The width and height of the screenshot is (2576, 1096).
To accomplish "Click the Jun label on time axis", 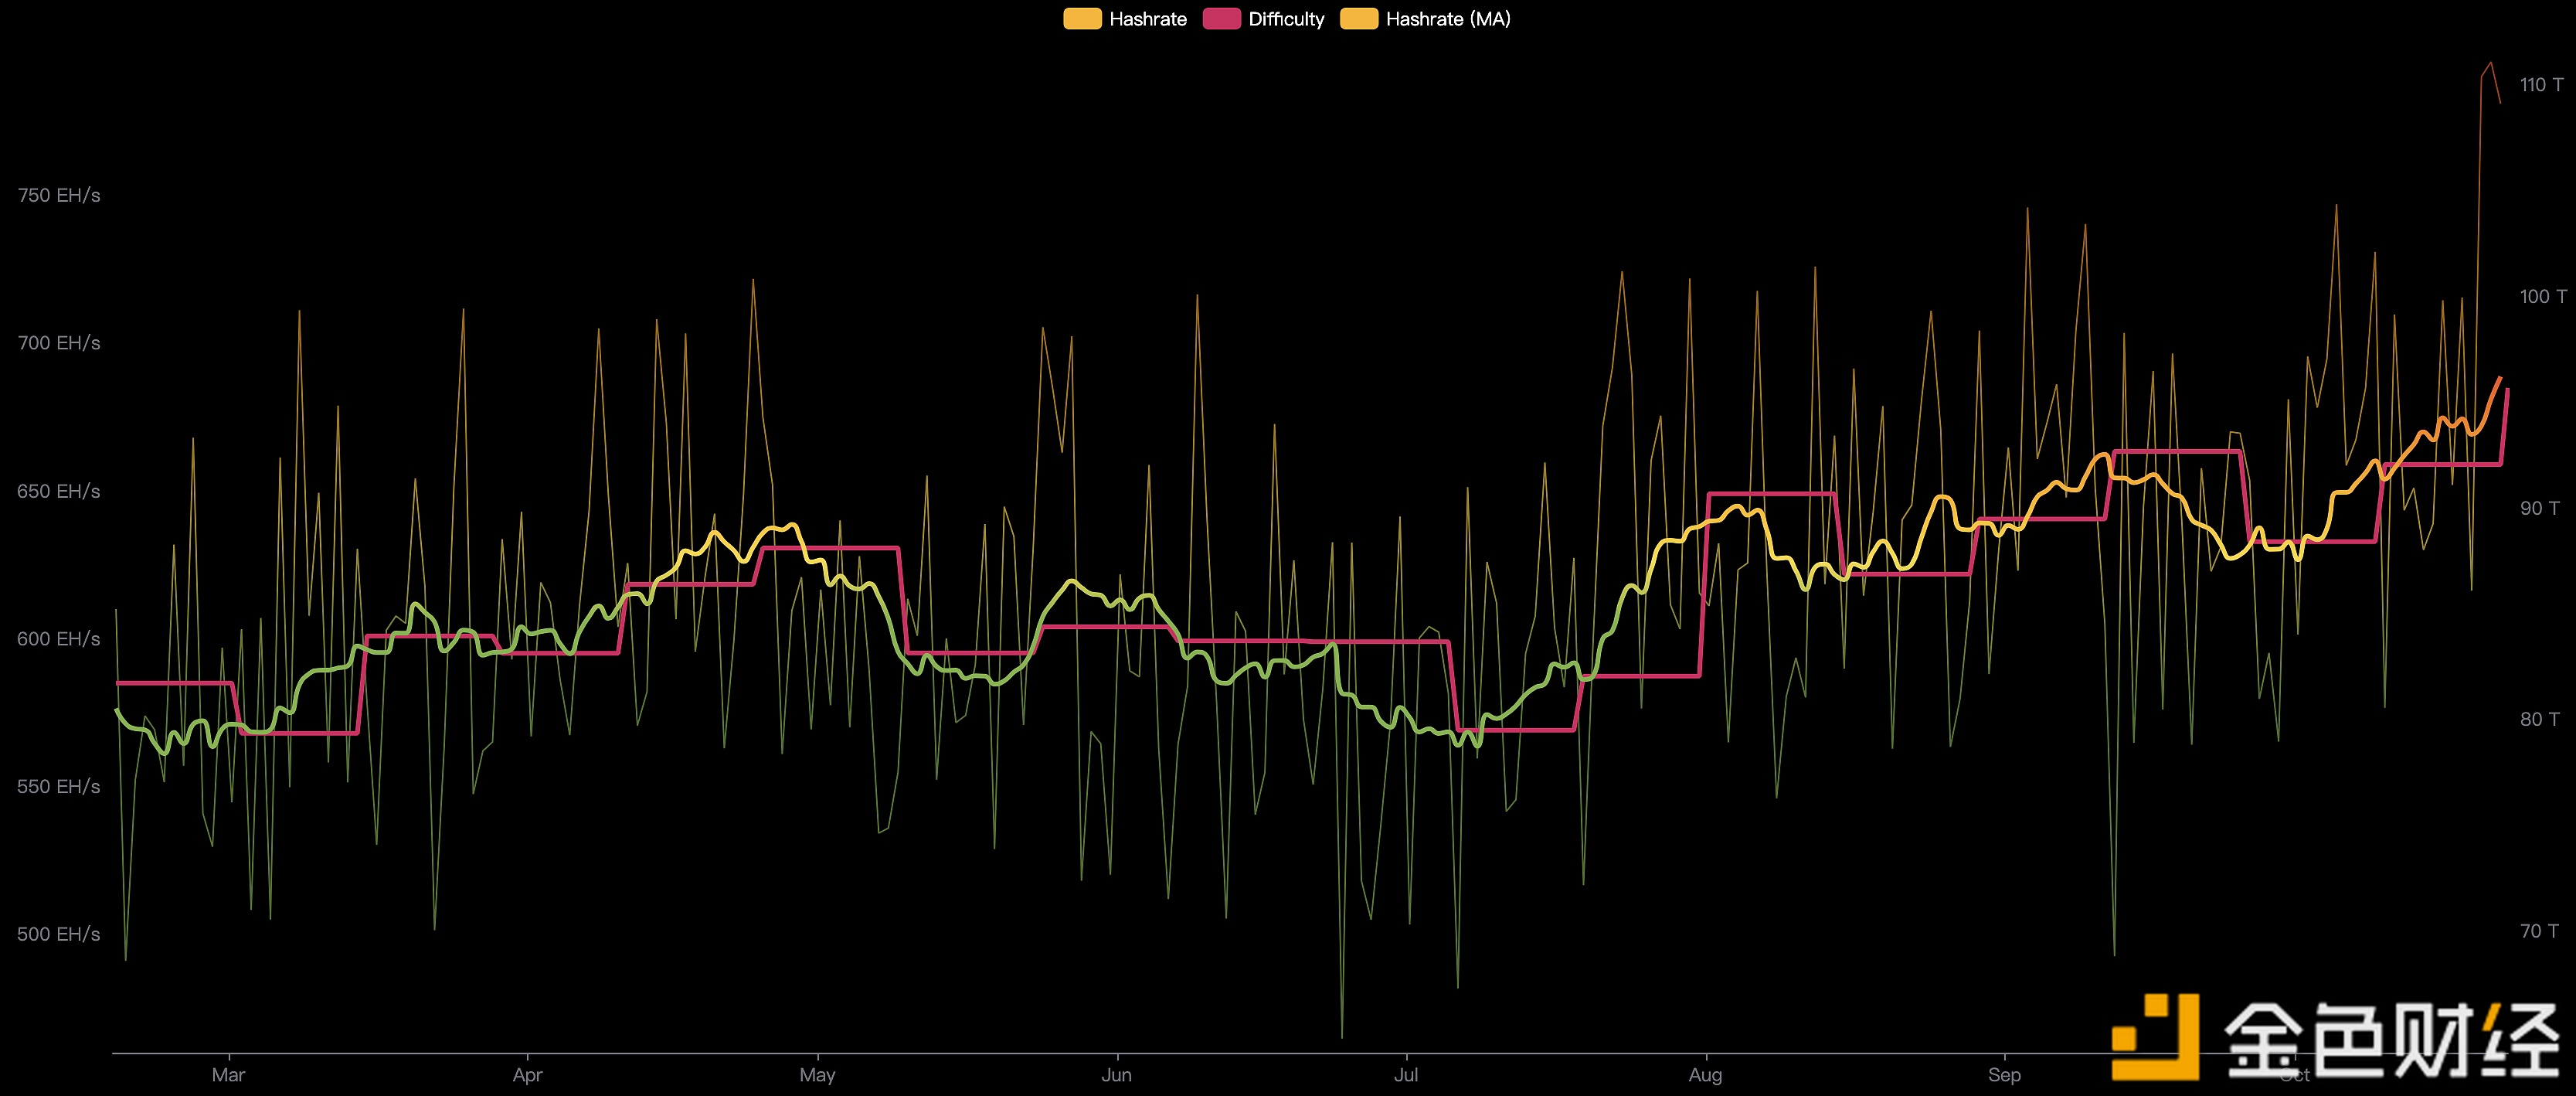I will (1116, 1075).
